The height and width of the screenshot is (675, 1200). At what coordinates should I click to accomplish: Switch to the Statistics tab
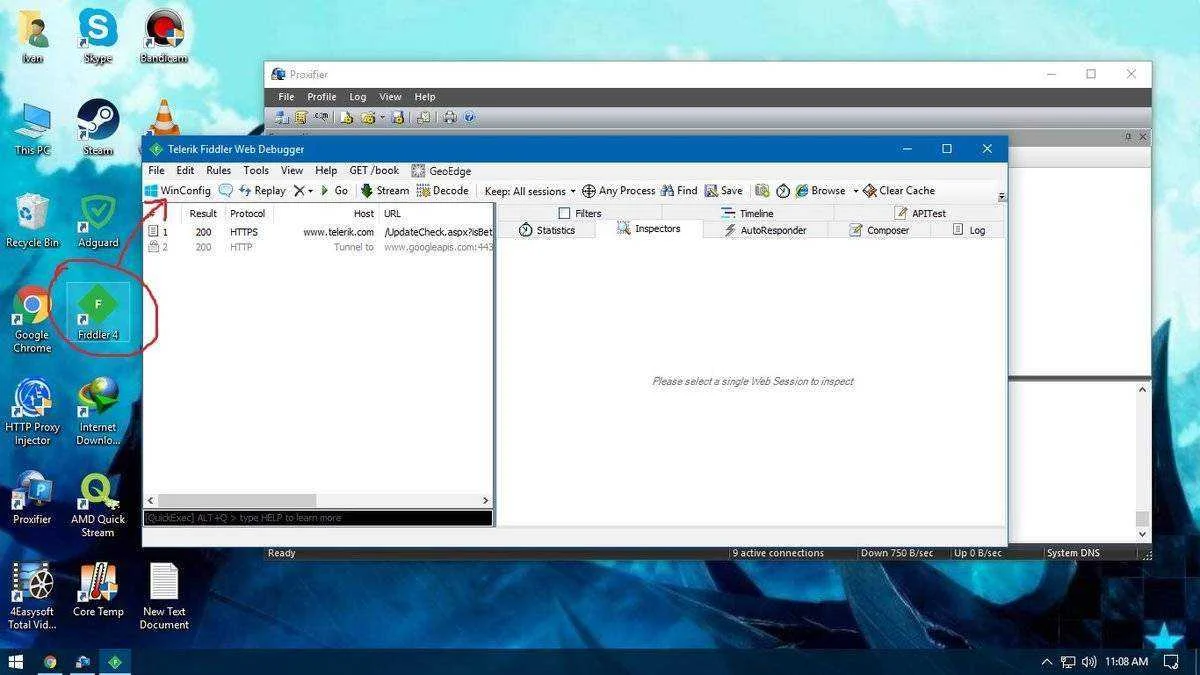[x=546, y=230]
